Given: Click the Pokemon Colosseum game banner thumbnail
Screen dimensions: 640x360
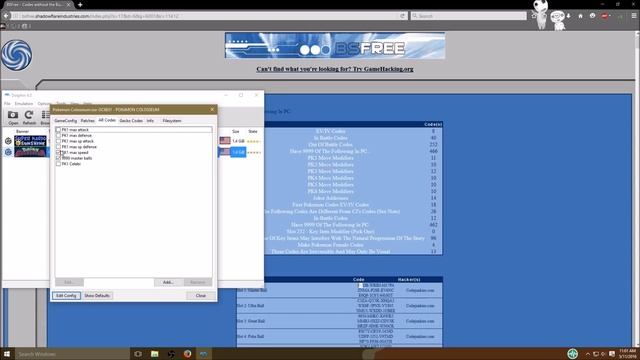Looking at the screenshot, I should click(31, 152).
